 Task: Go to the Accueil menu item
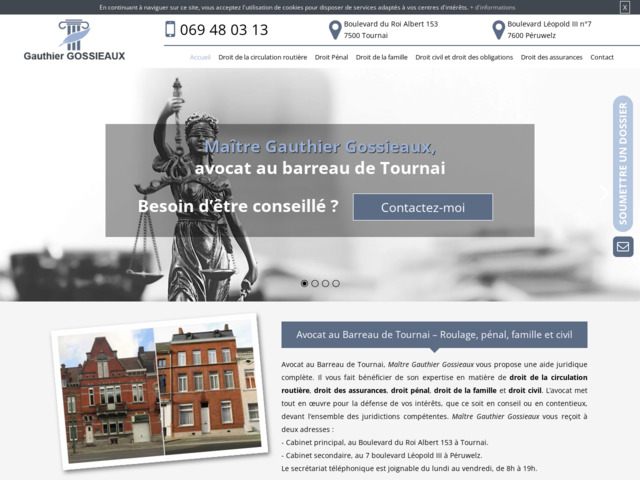(200, 58)
